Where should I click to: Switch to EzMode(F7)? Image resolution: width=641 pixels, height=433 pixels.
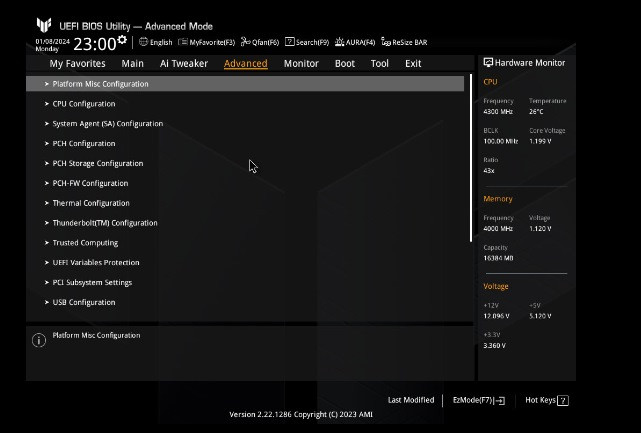pyautogui.click(x=479, y=400)
